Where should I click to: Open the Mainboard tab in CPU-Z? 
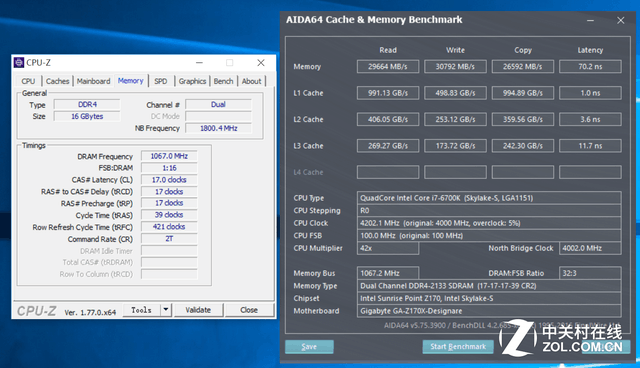(93, 81)
